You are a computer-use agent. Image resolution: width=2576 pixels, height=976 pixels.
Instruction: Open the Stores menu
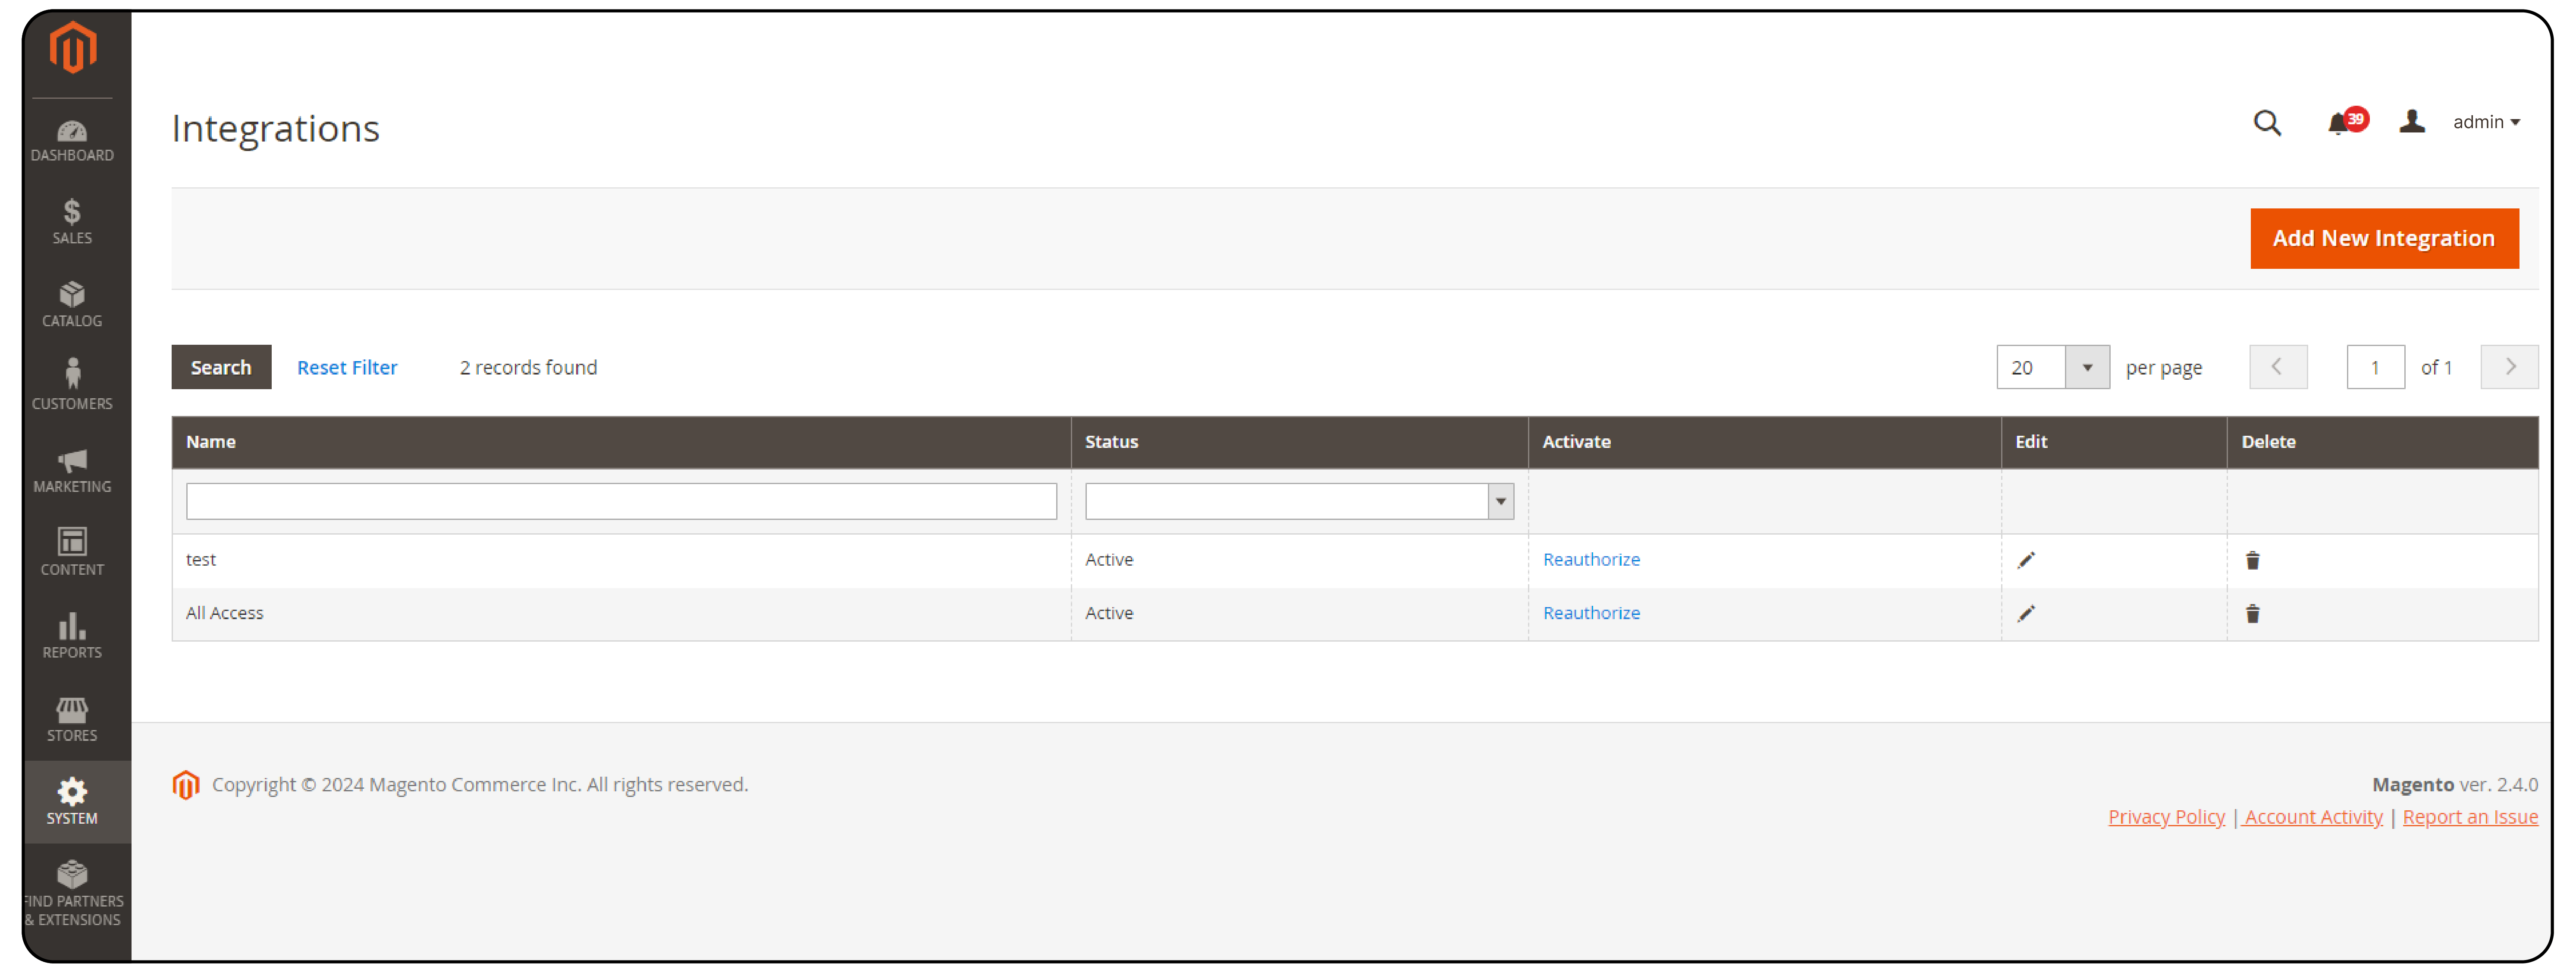click(72, 719)
